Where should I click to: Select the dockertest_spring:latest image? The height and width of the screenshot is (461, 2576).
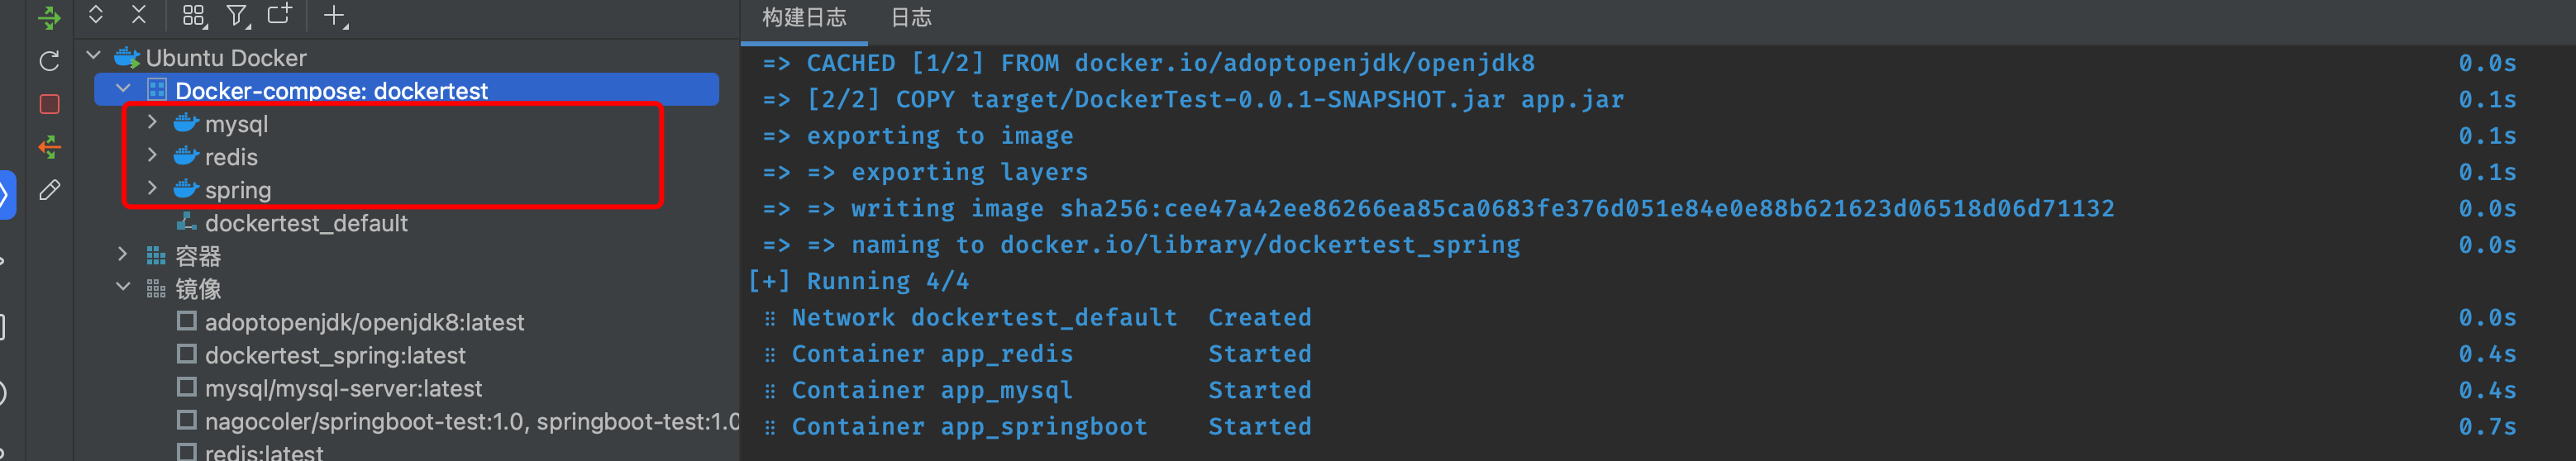click(x=335, y=355)
